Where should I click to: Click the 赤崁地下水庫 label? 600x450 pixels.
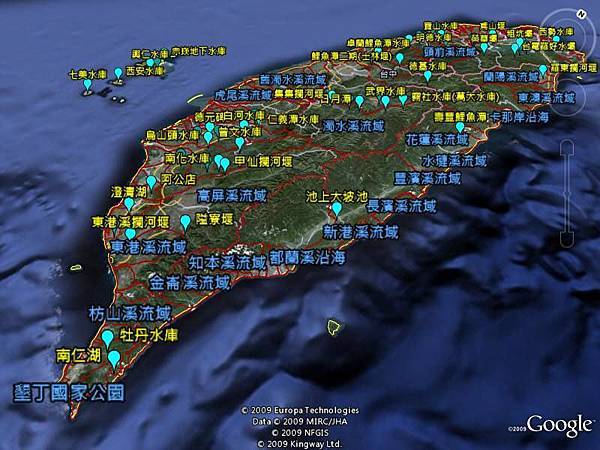tap(198, 51)
